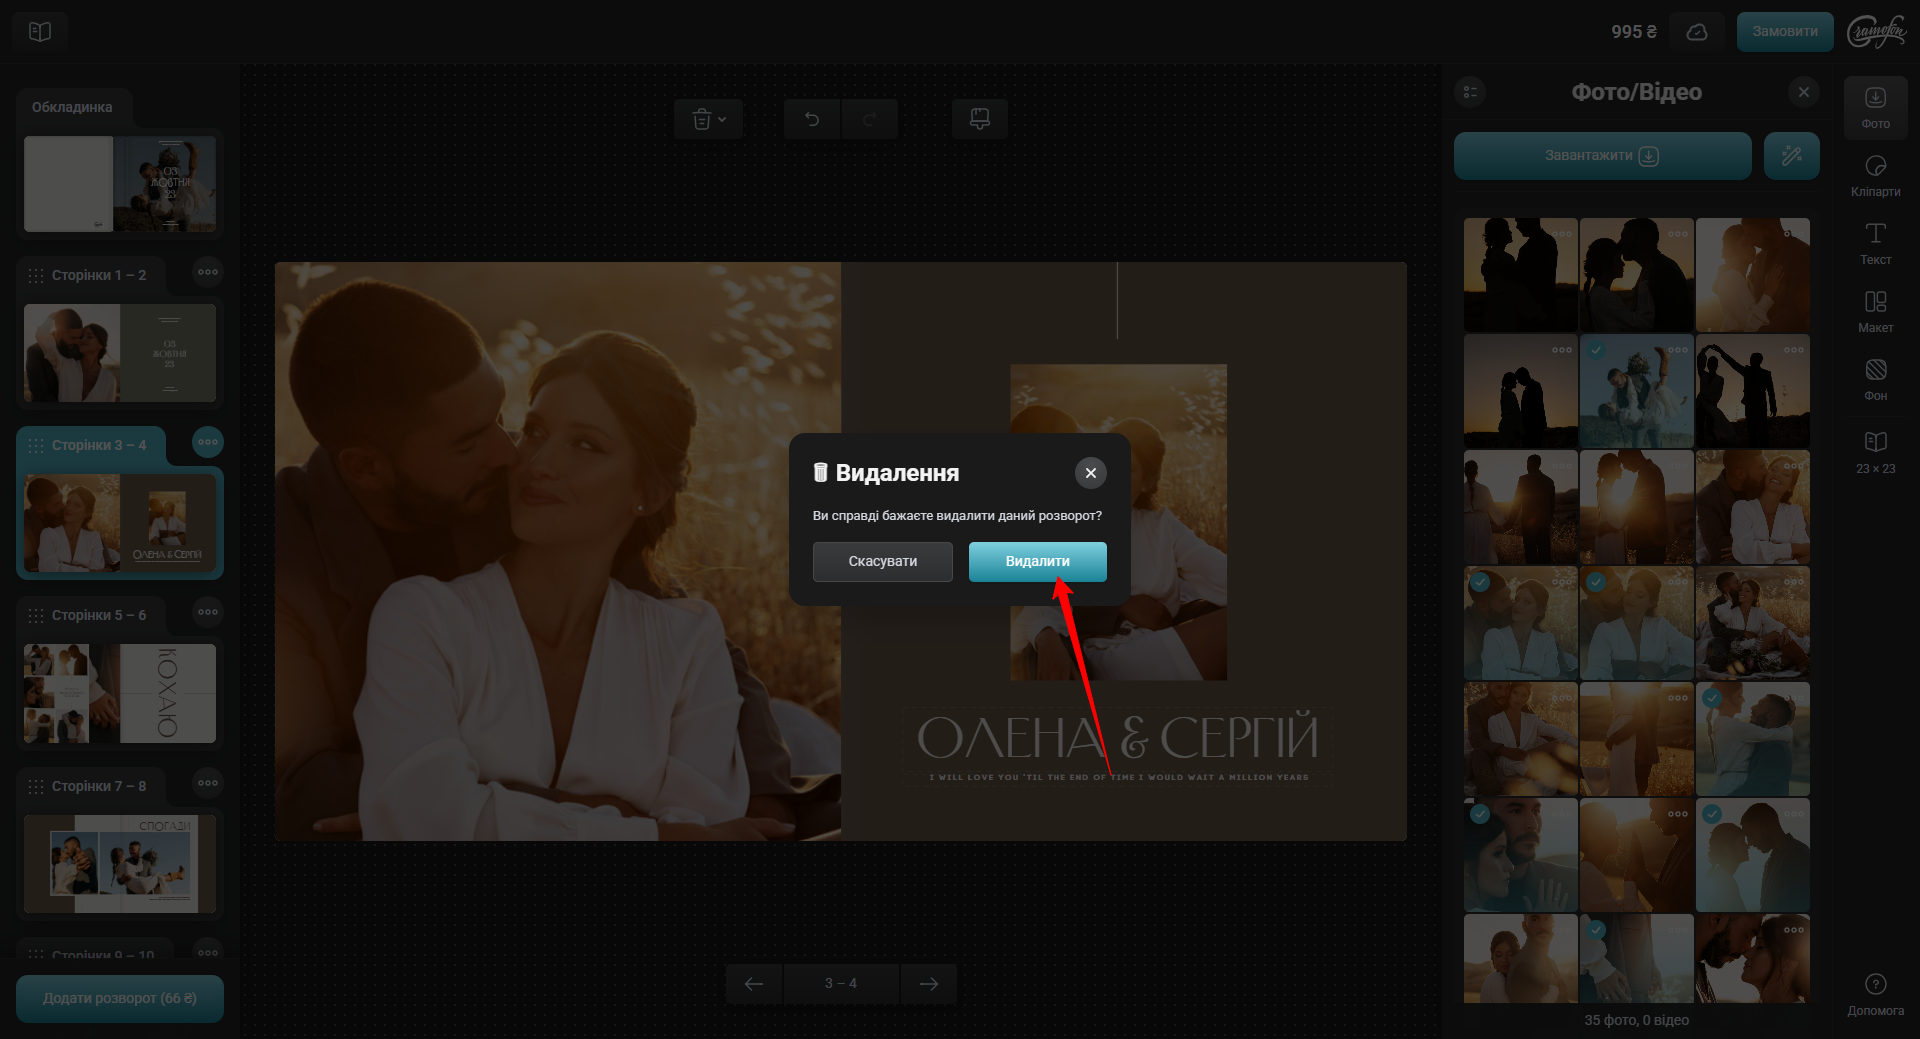Open the Текст tool
Screen dimensions: 1920x1039
[x=1875, y=243]
